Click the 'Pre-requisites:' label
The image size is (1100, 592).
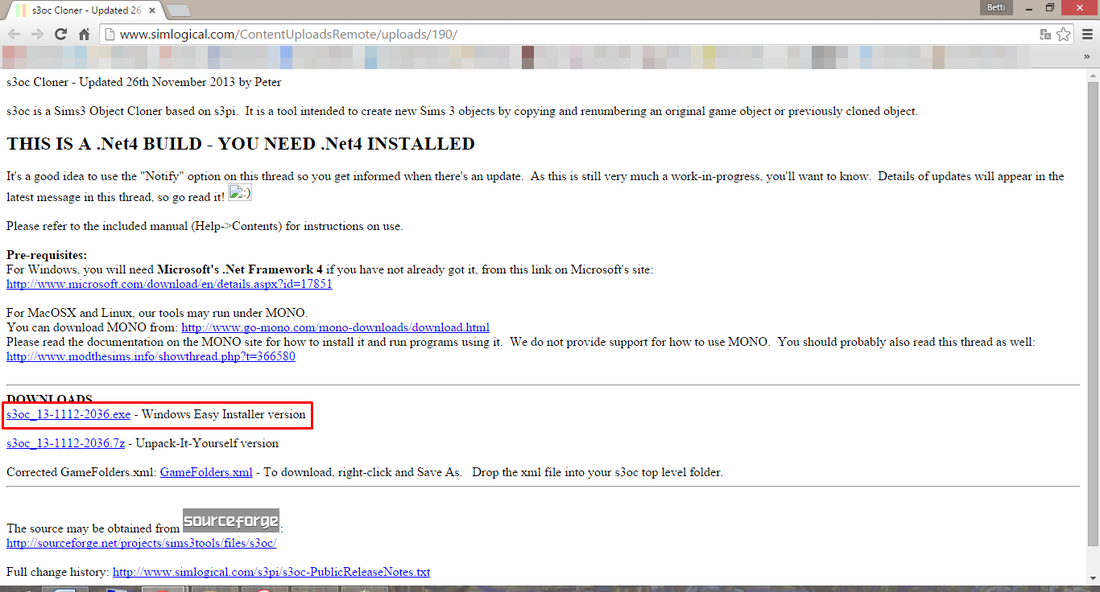pos(47,255)
